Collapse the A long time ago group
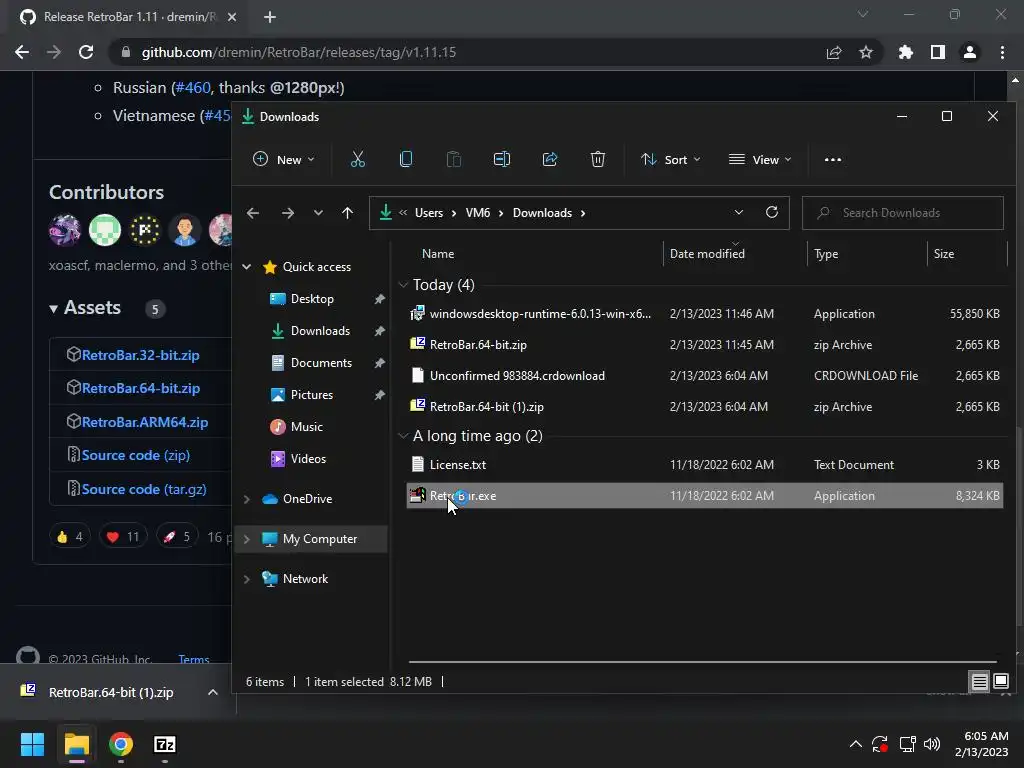The image size is (1024, 768). (403, 436)
